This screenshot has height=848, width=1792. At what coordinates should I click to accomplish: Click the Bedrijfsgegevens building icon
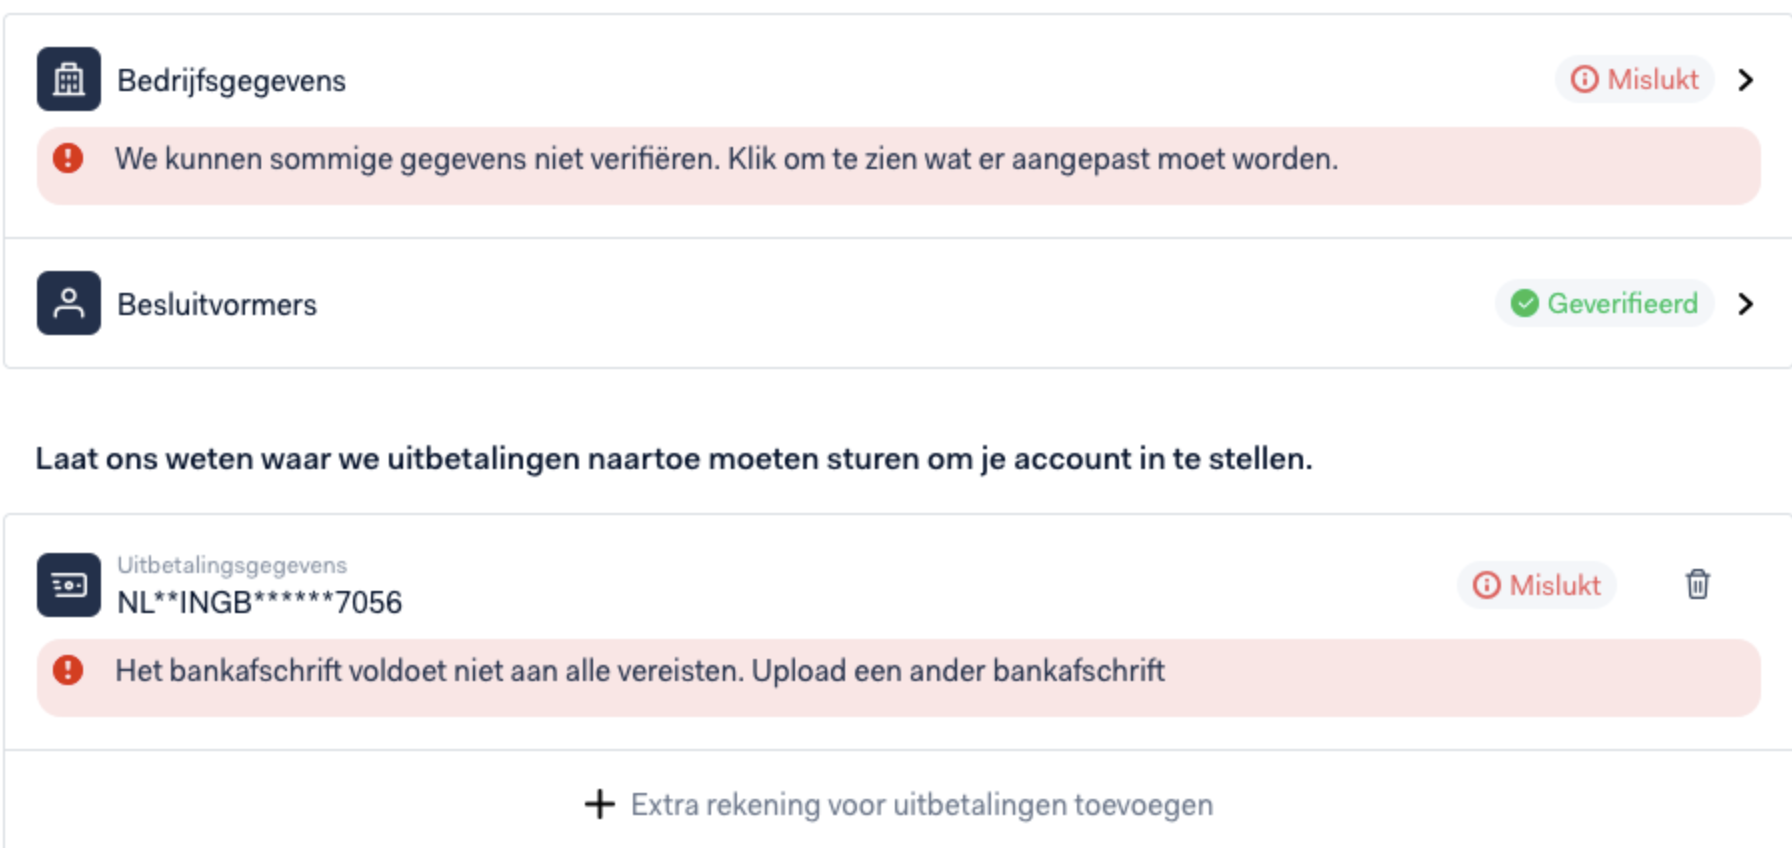click(69, 79)
